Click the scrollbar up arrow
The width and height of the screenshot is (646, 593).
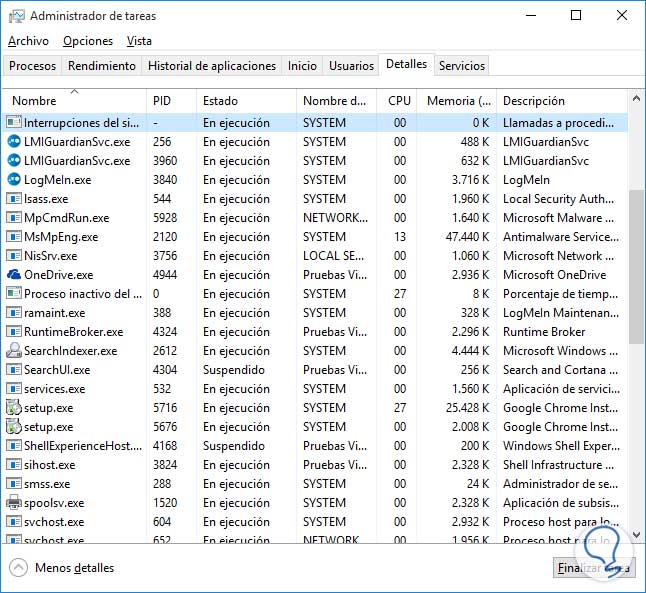click(x=636, y=98)
